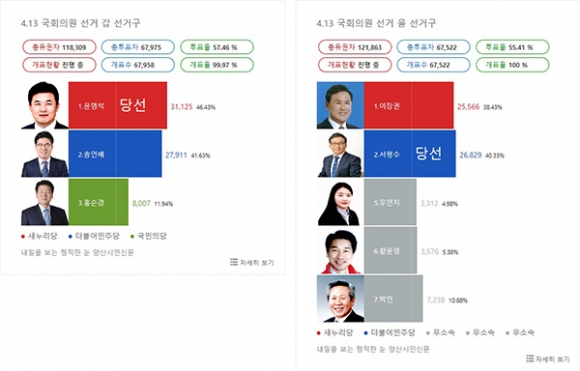Image resolution: width=580 pixels, height=371 pixels.
Task: Click the blue 당선 bar for 서형수
Action: point(410,154)
